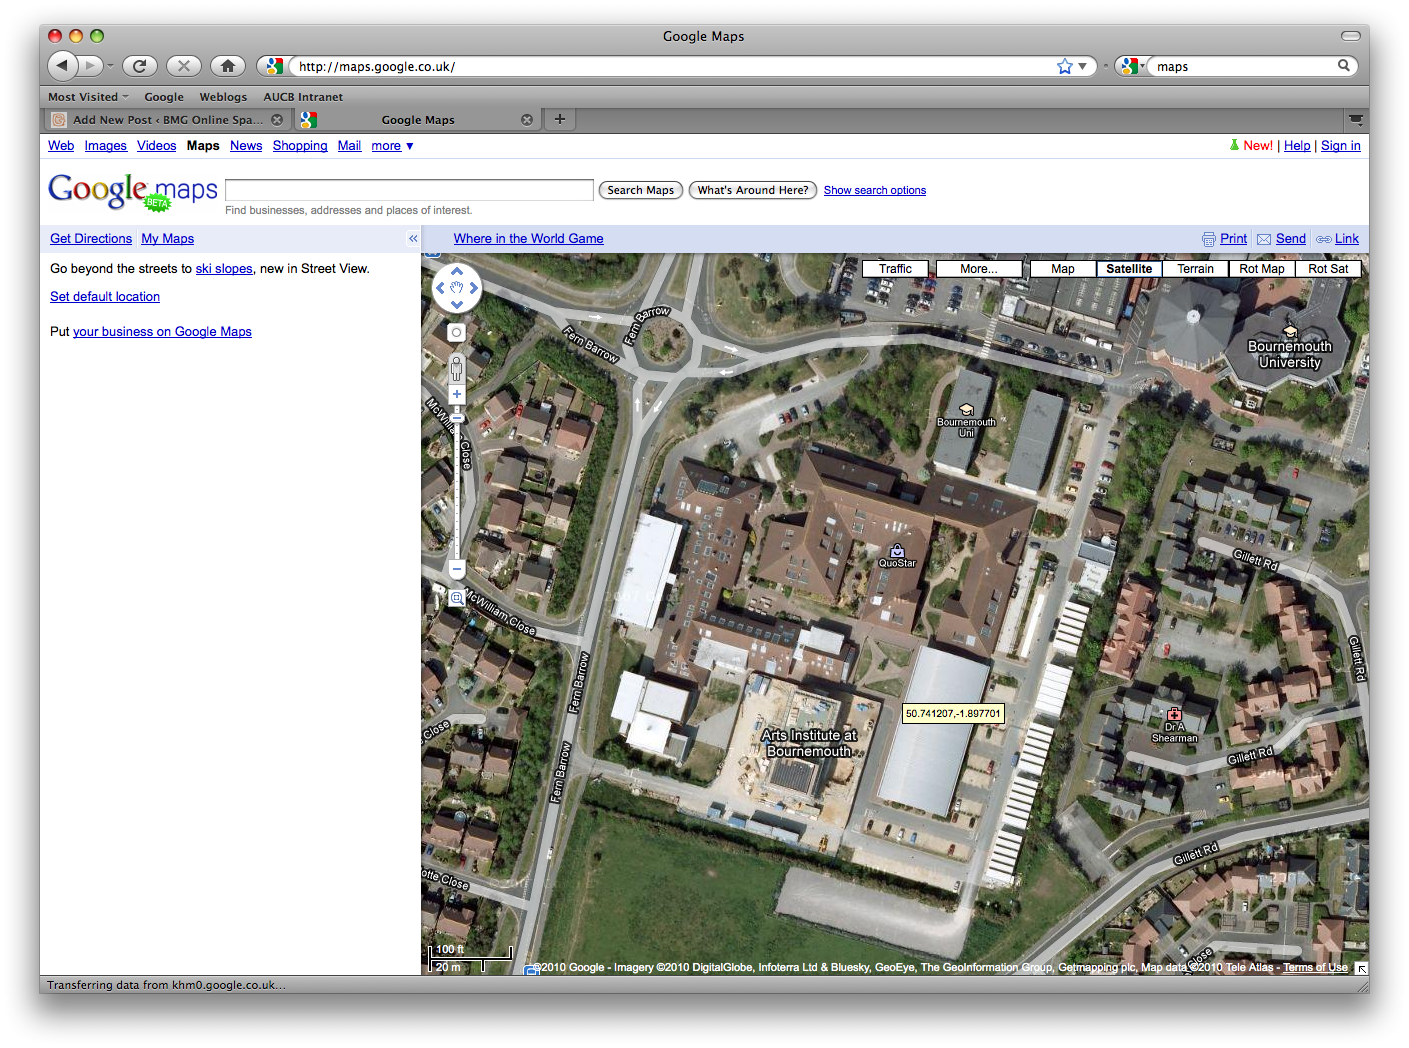
Task: Activate the magnifier zoom-box icon
Action: [457, 598]
